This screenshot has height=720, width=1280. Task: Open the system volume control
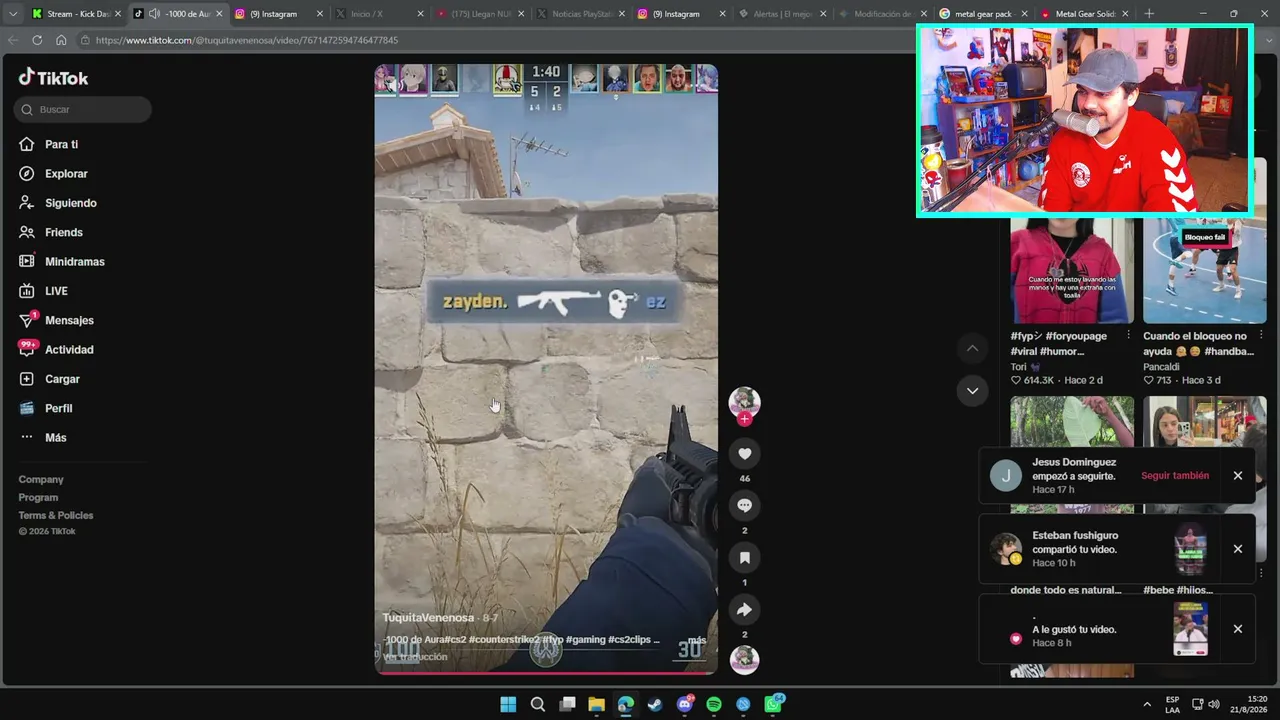[1213, 704]
